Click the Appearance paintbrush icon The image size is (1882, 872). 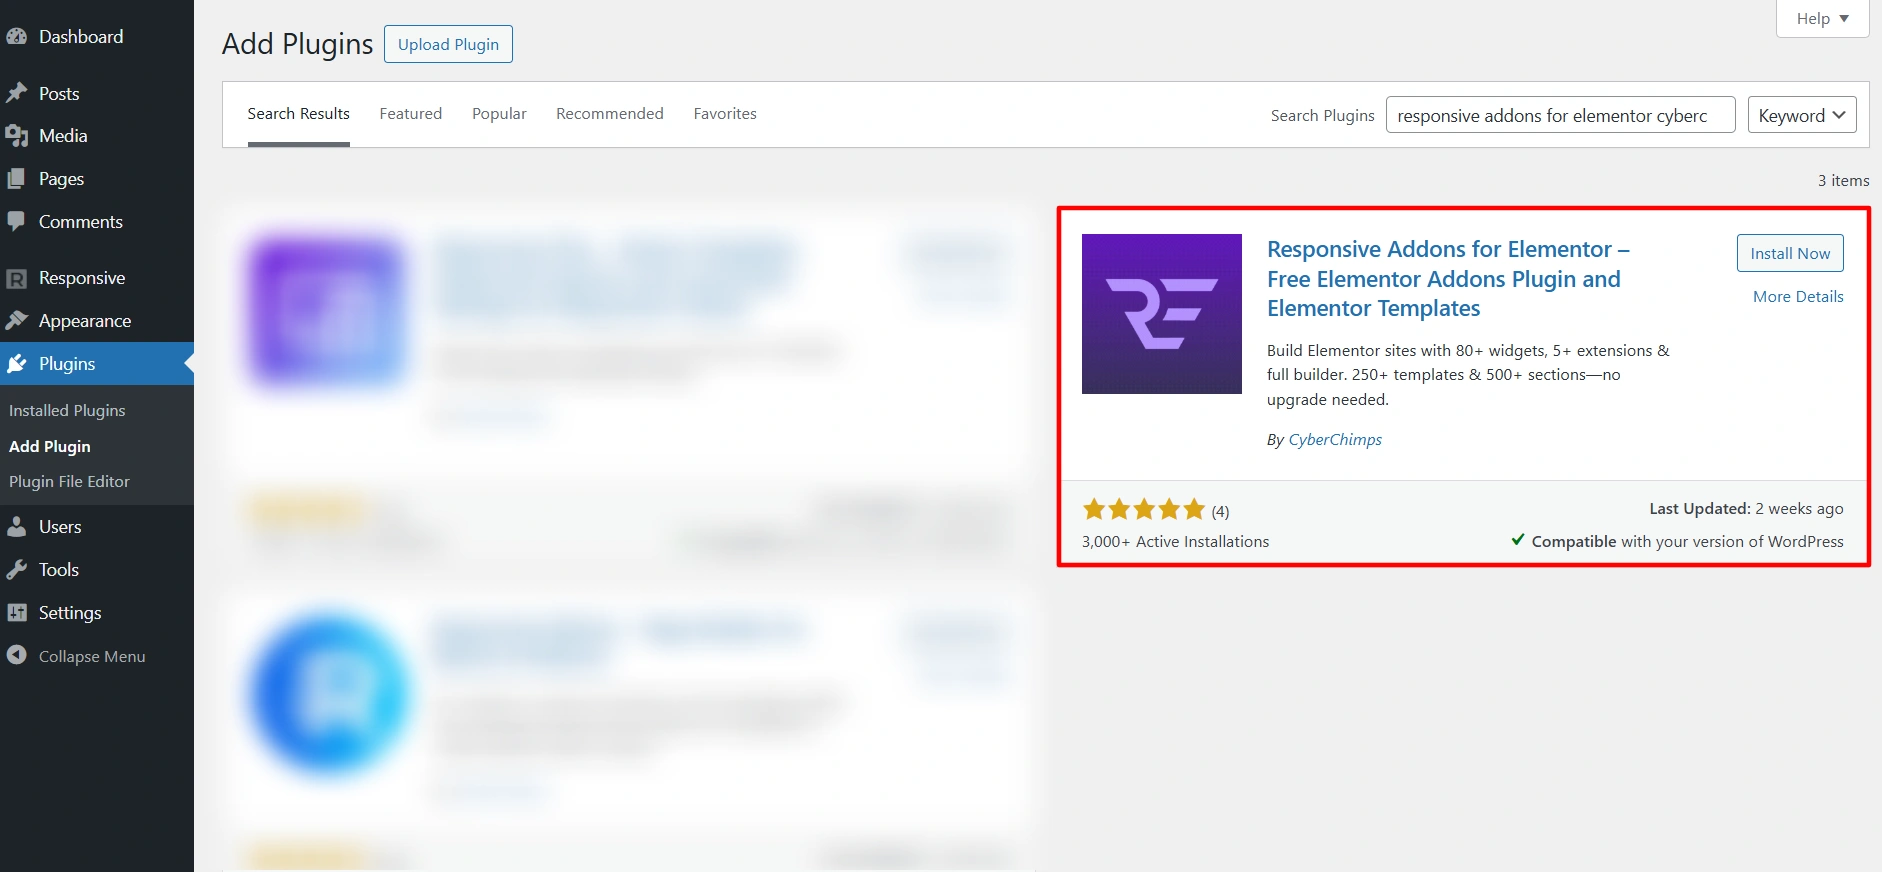(x=16, y=320)
